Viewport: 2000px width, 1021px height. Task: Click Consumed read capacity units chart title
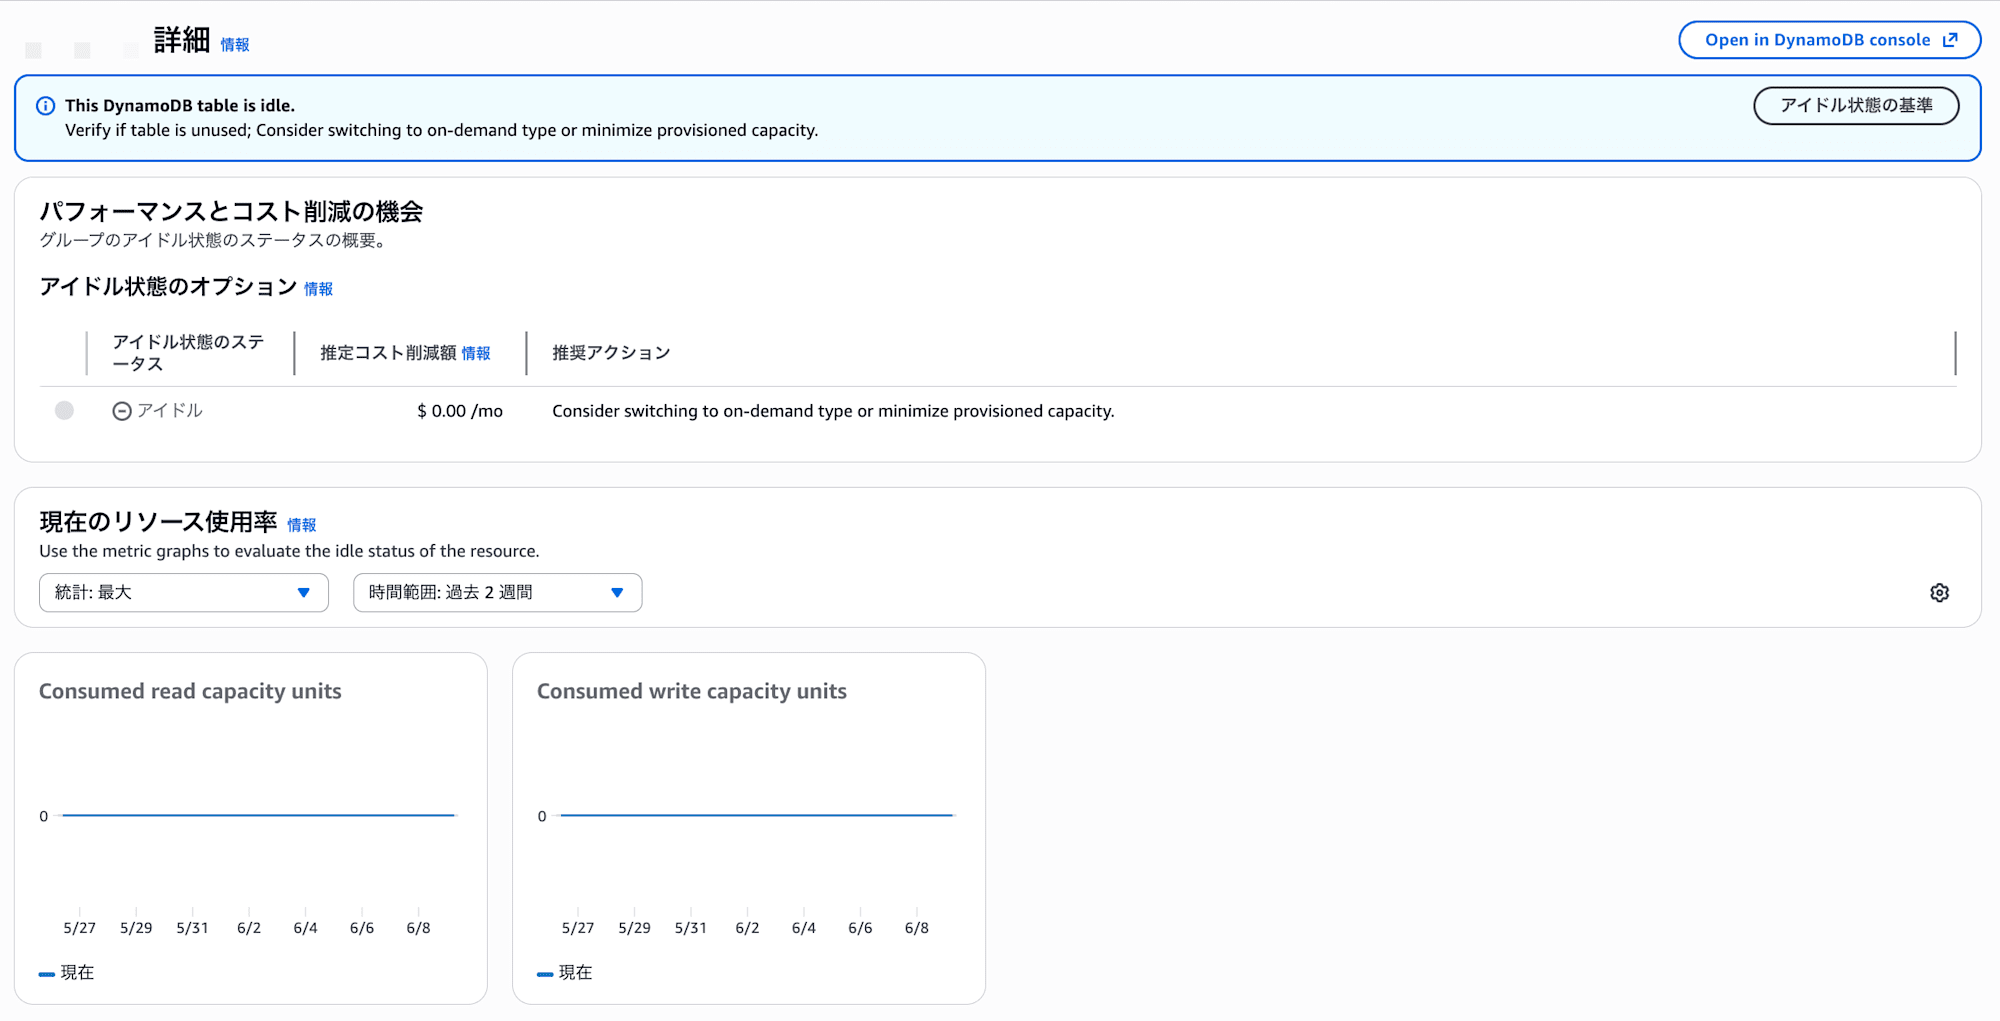pyautogui.click(x=190, y=691)
